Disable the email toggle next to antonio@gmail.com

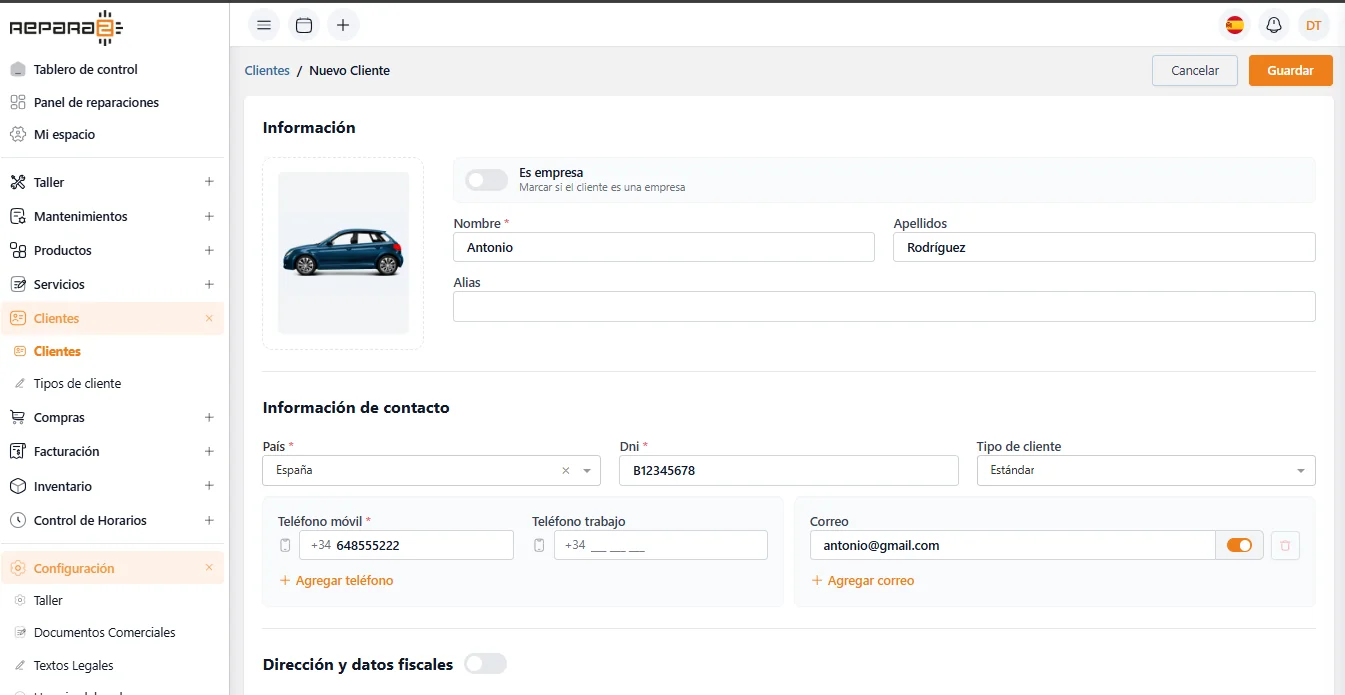[1239, 545]
